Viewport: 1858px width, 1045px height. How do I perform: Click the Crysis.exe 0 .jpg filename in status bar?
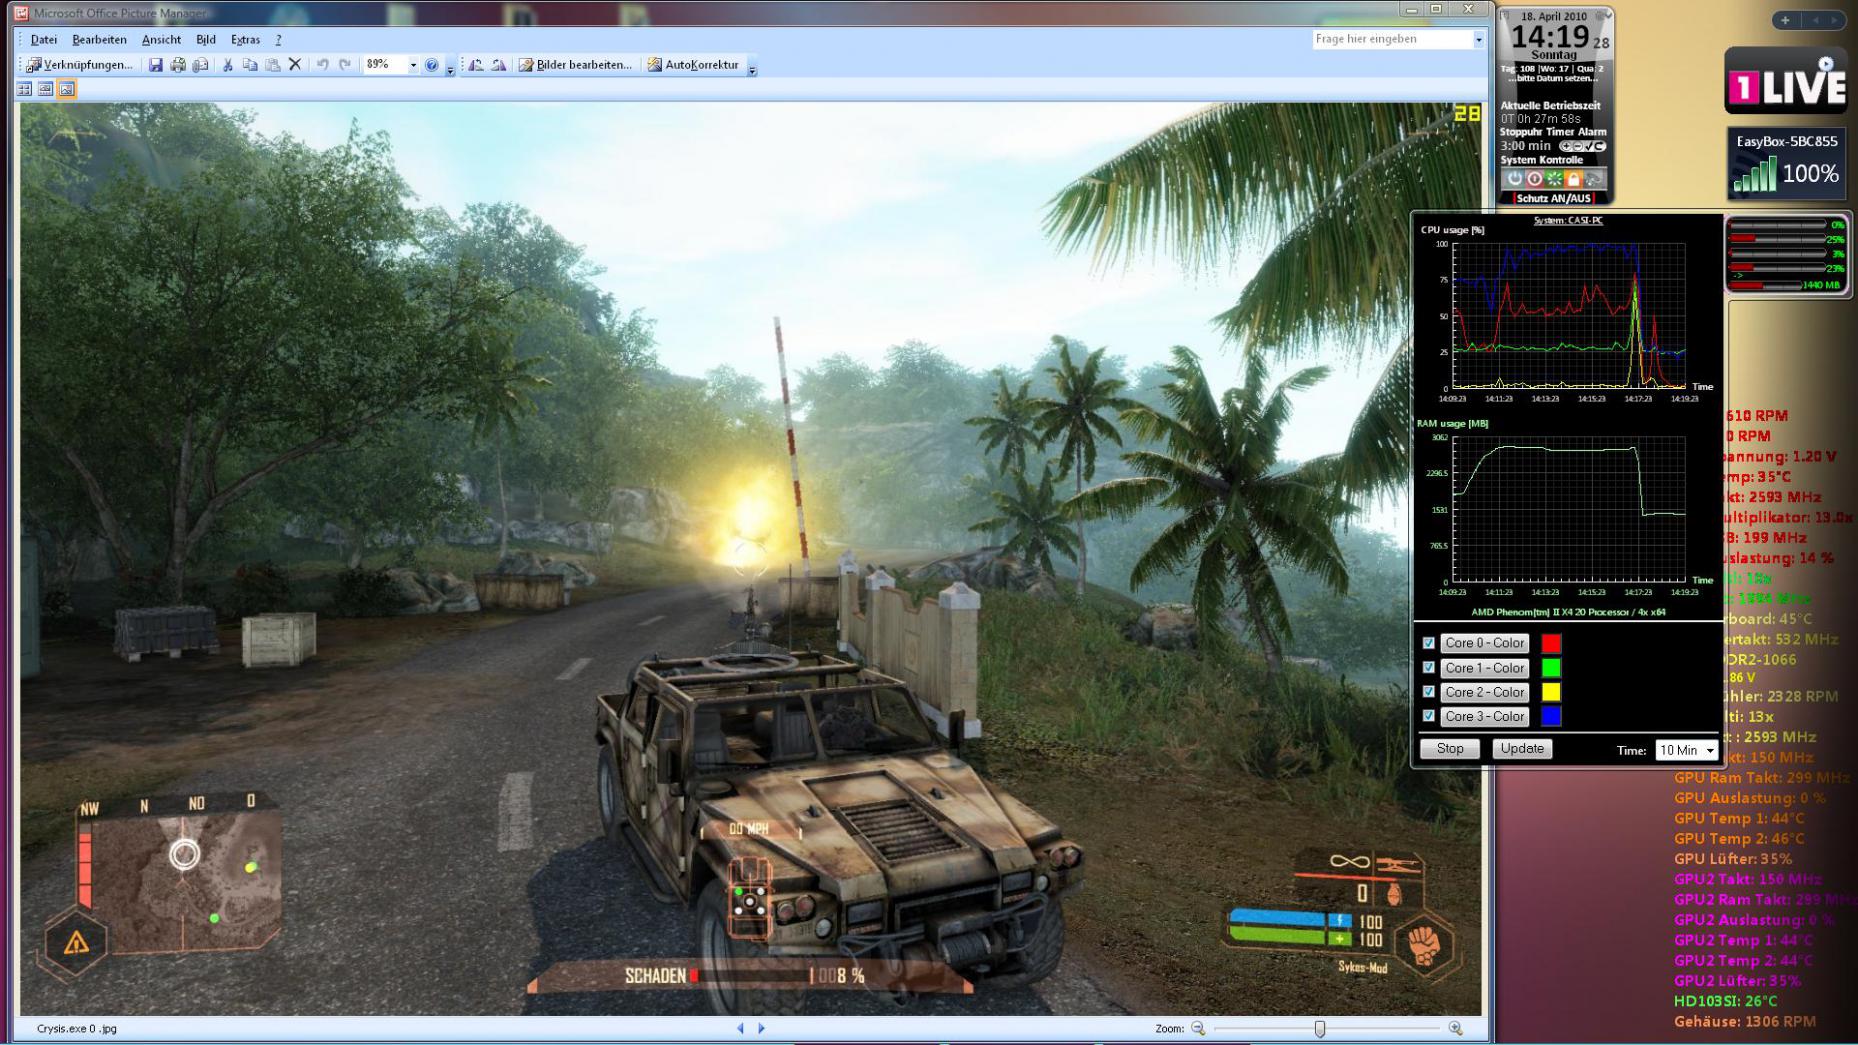tap(77, 1028)
